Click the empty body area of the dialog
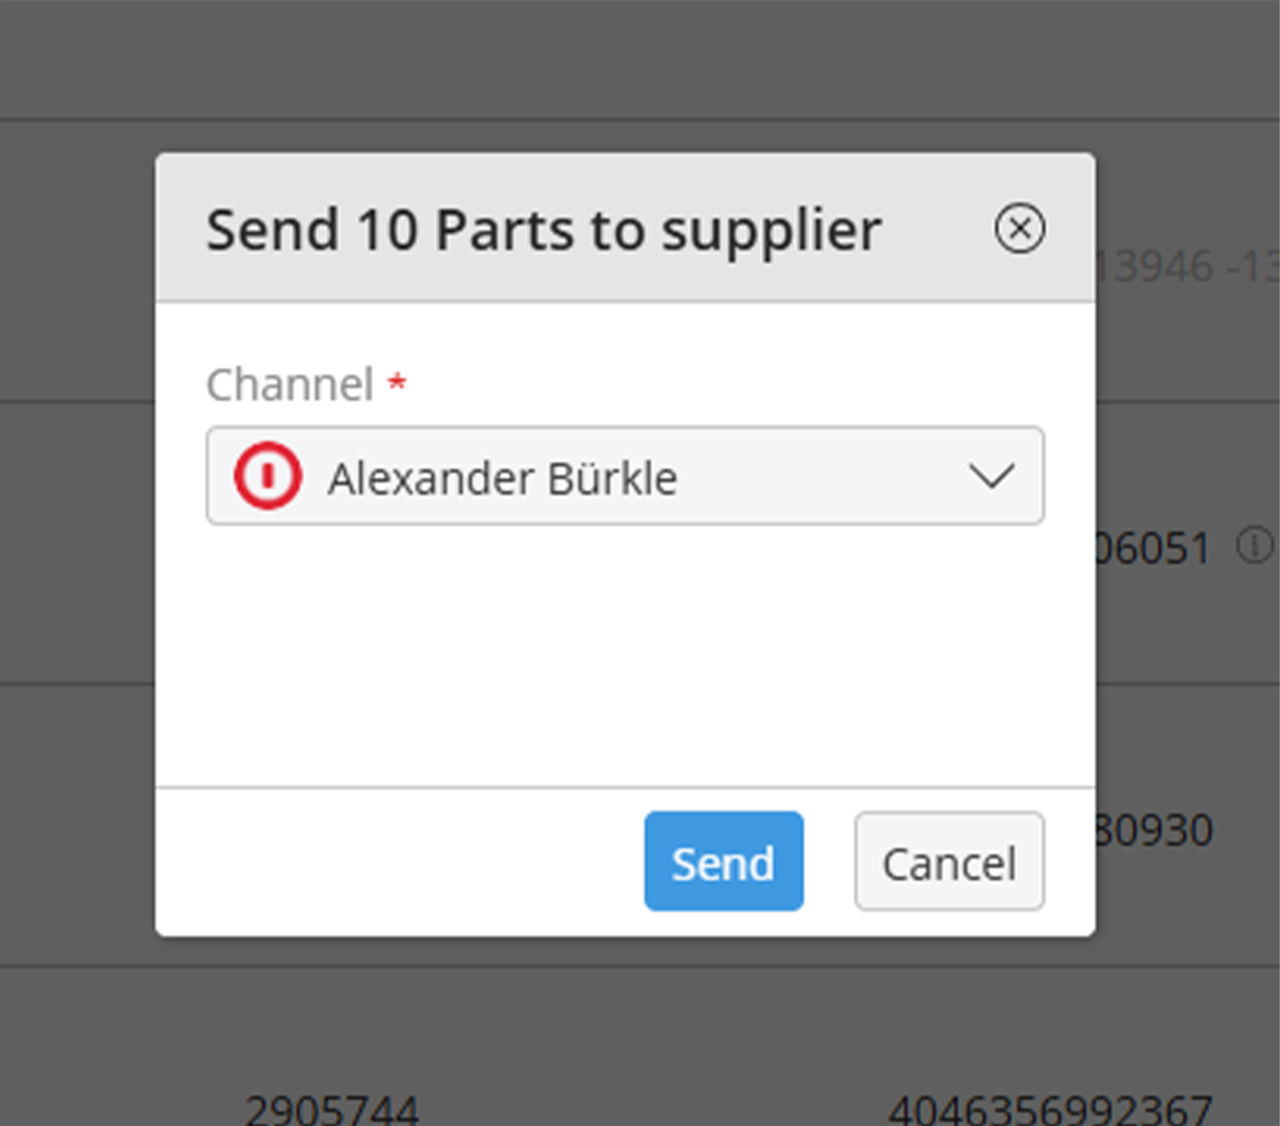Image resolution: width=1280 pixels, height=1126 pixels. (x=625, y=650)
